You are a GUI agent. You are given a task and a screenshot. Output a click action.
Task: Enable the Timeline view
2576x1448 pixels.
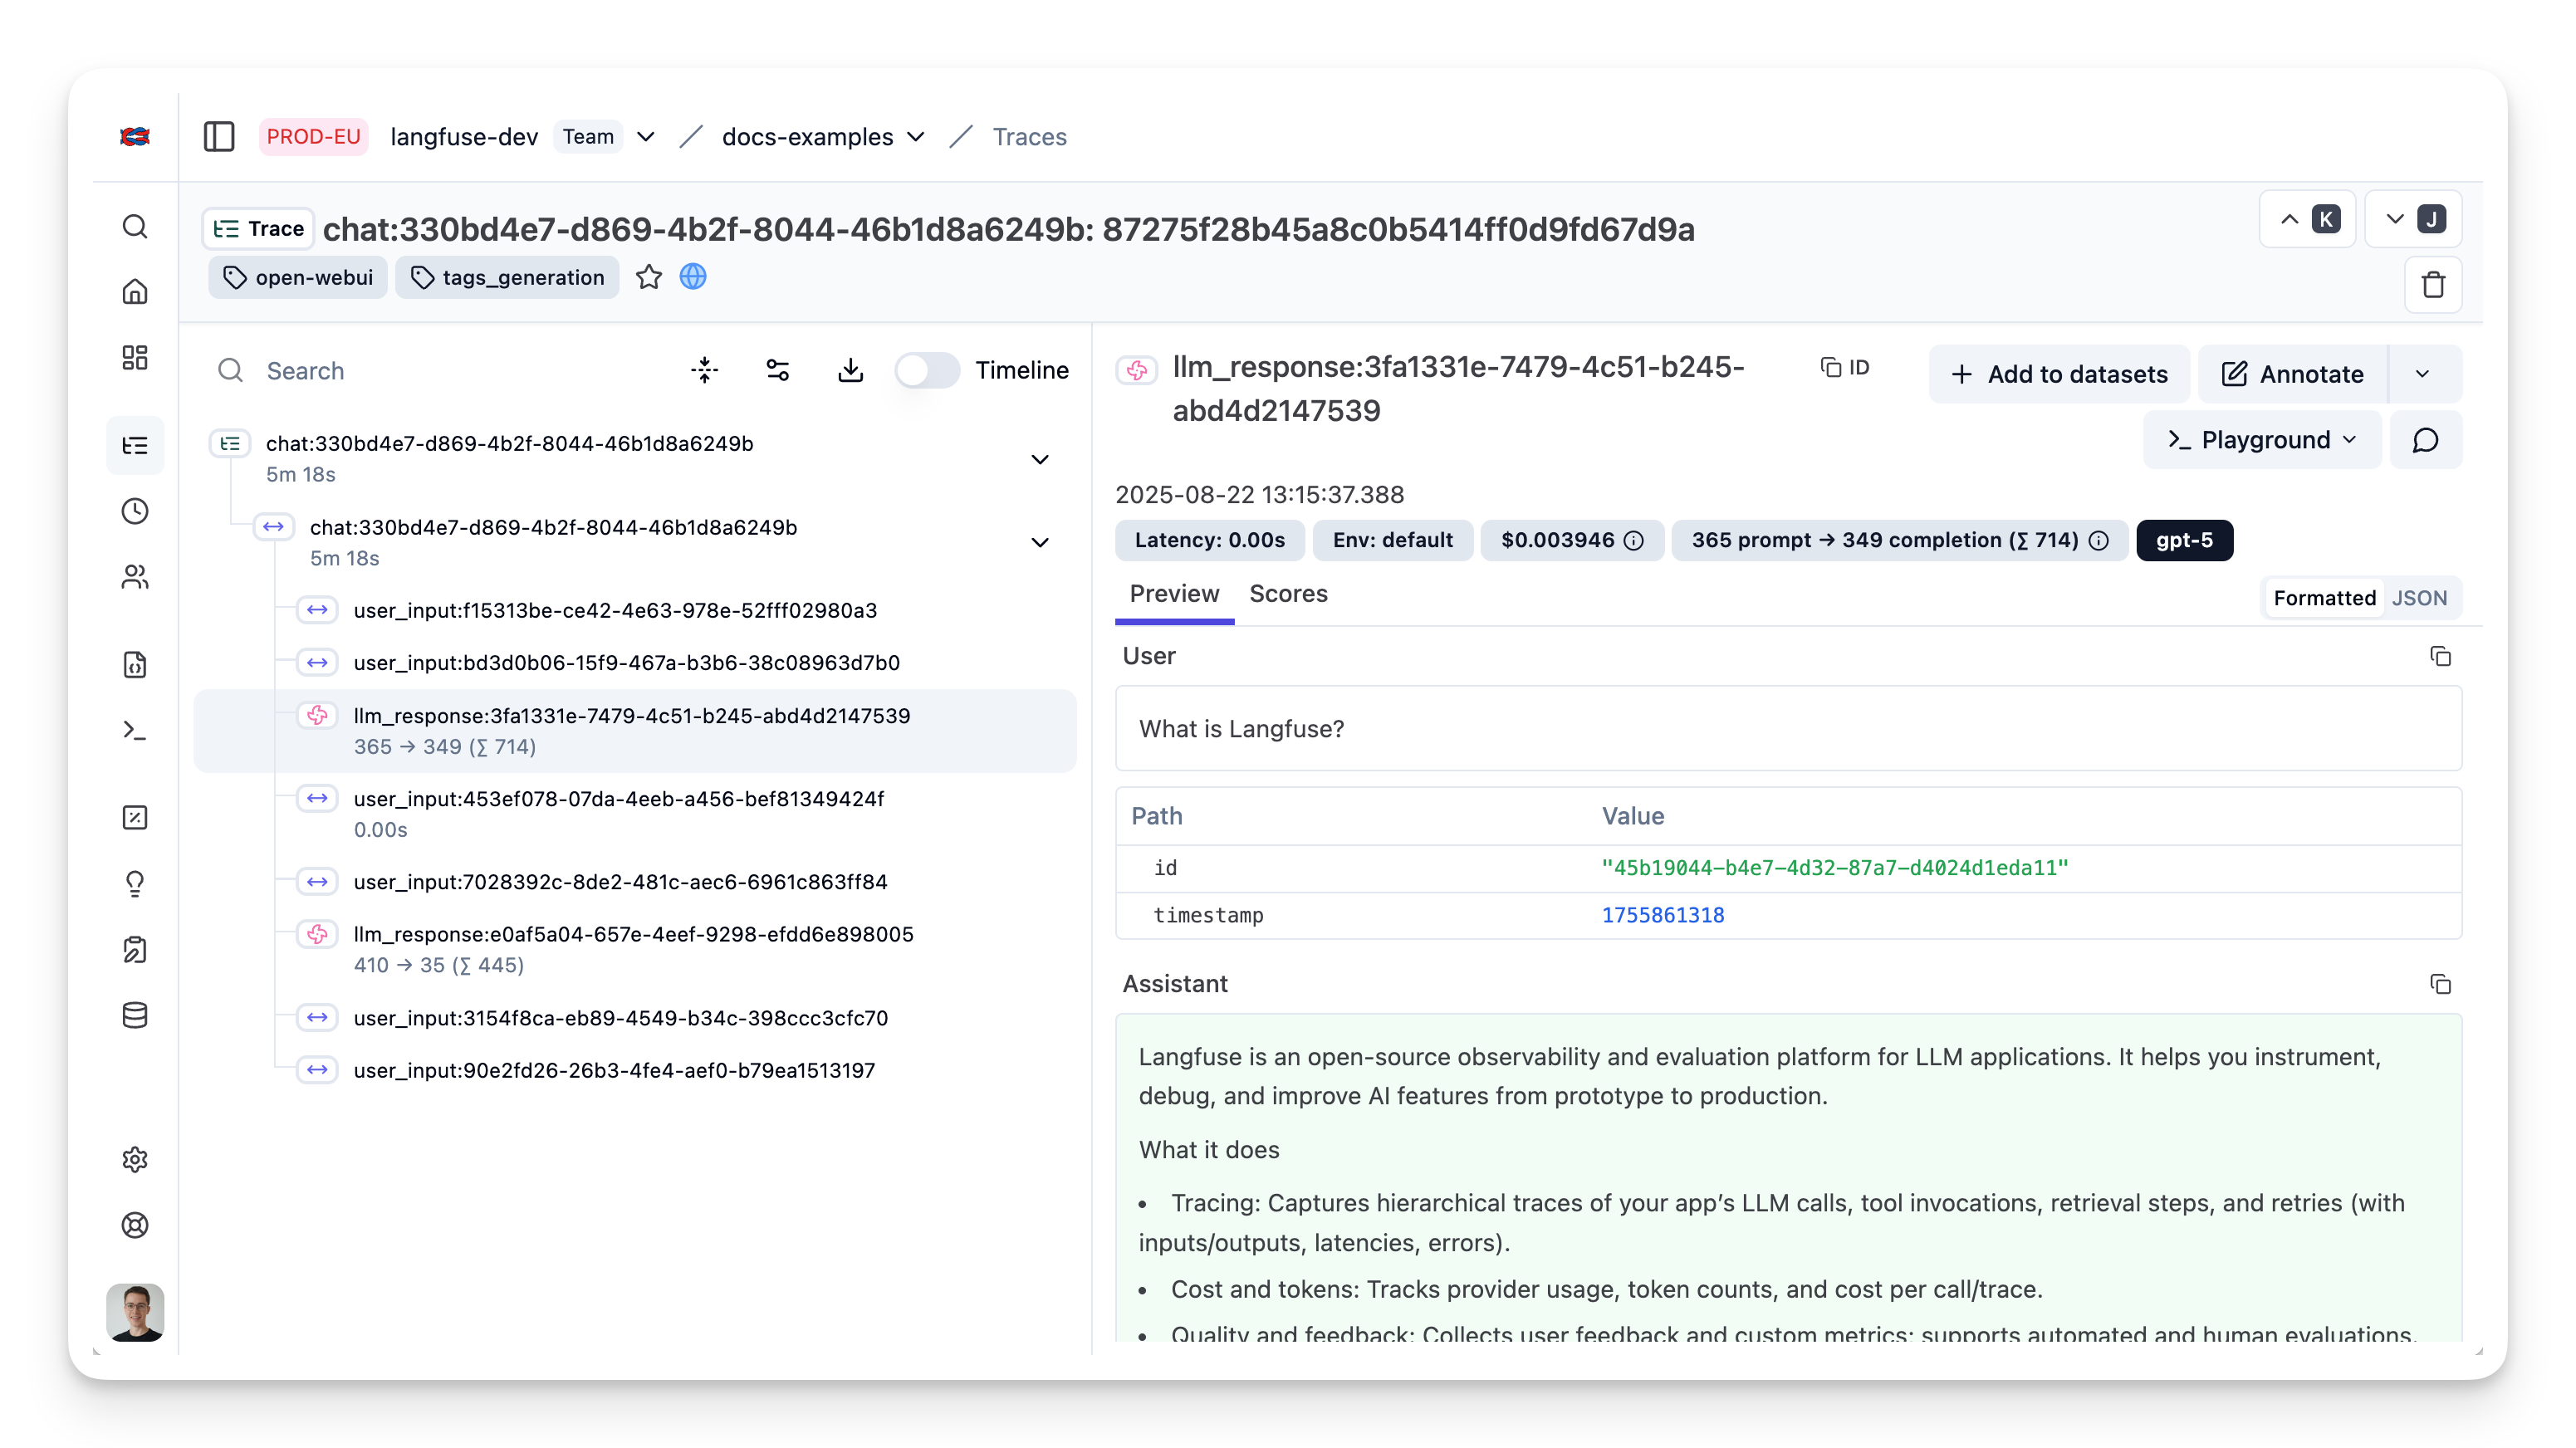926,370
